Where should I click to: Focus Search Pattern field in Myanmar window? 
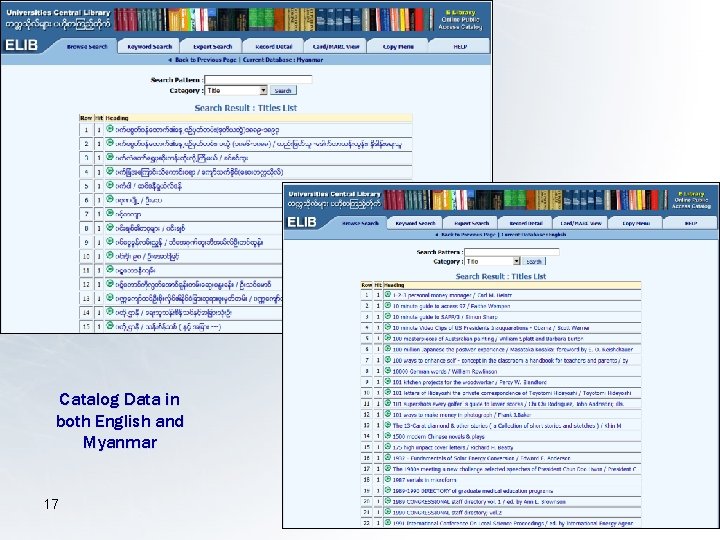(258, 79)
